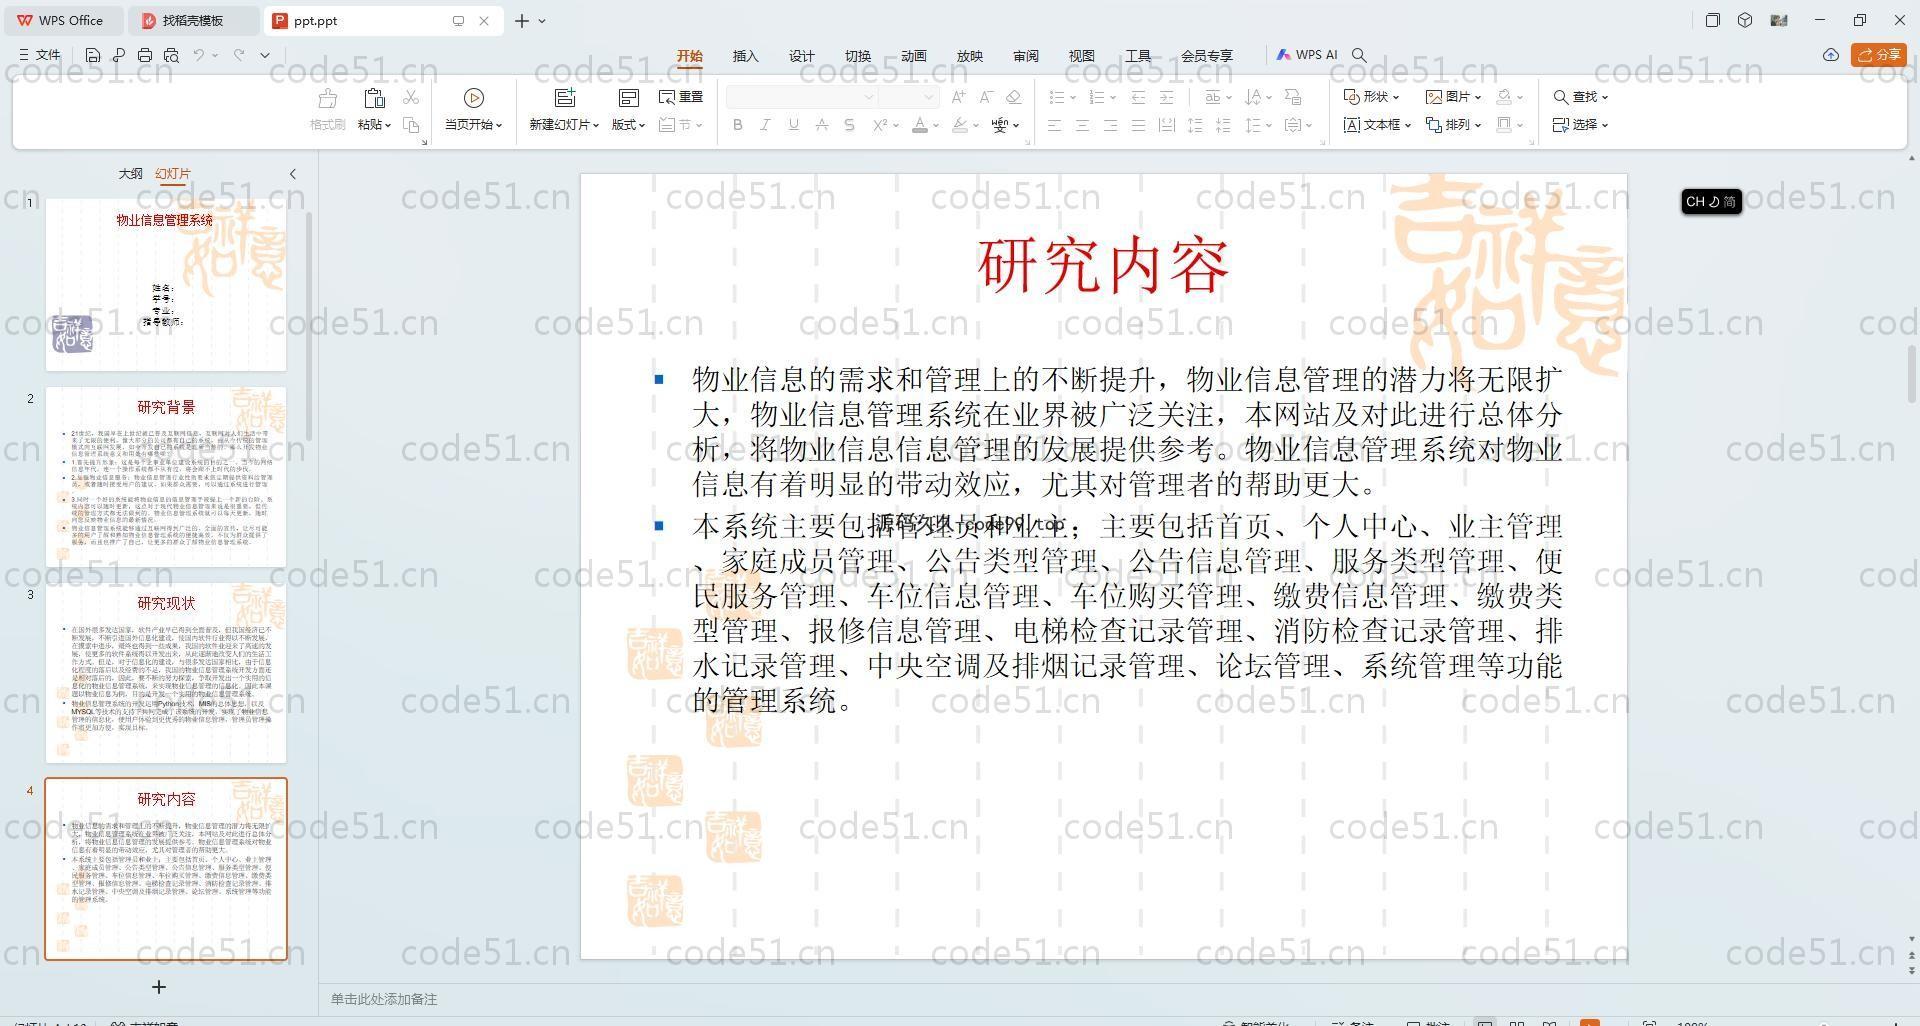Click the ribbon search magnifier icon
The width and height of the screenshot is (1920, 1026).
(x=1359, y=55)
